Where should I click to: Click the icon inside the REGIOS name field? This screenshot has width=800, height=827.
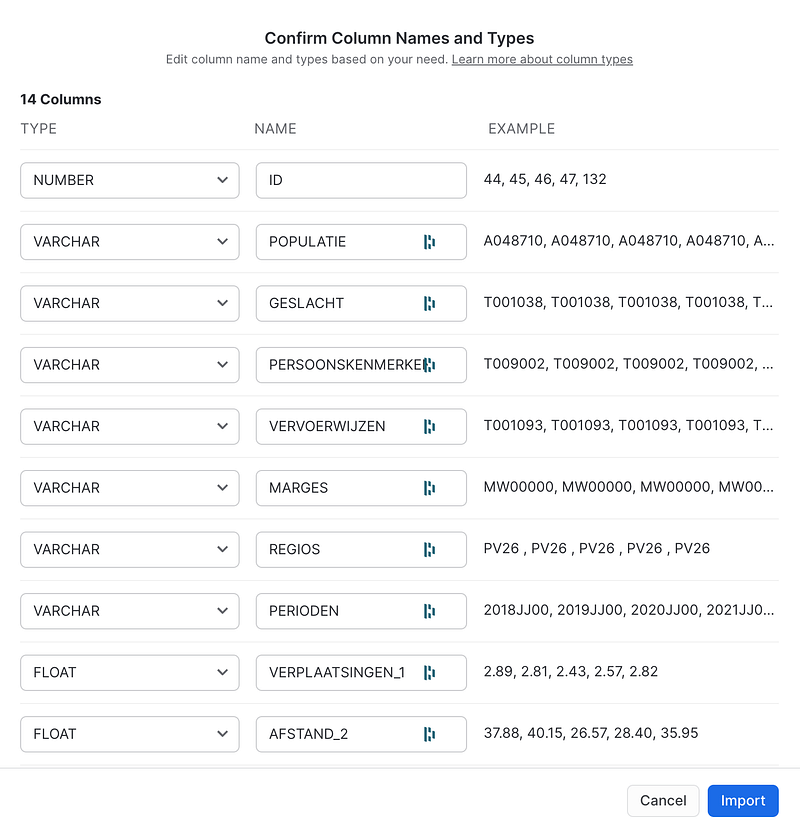[429, 550]
